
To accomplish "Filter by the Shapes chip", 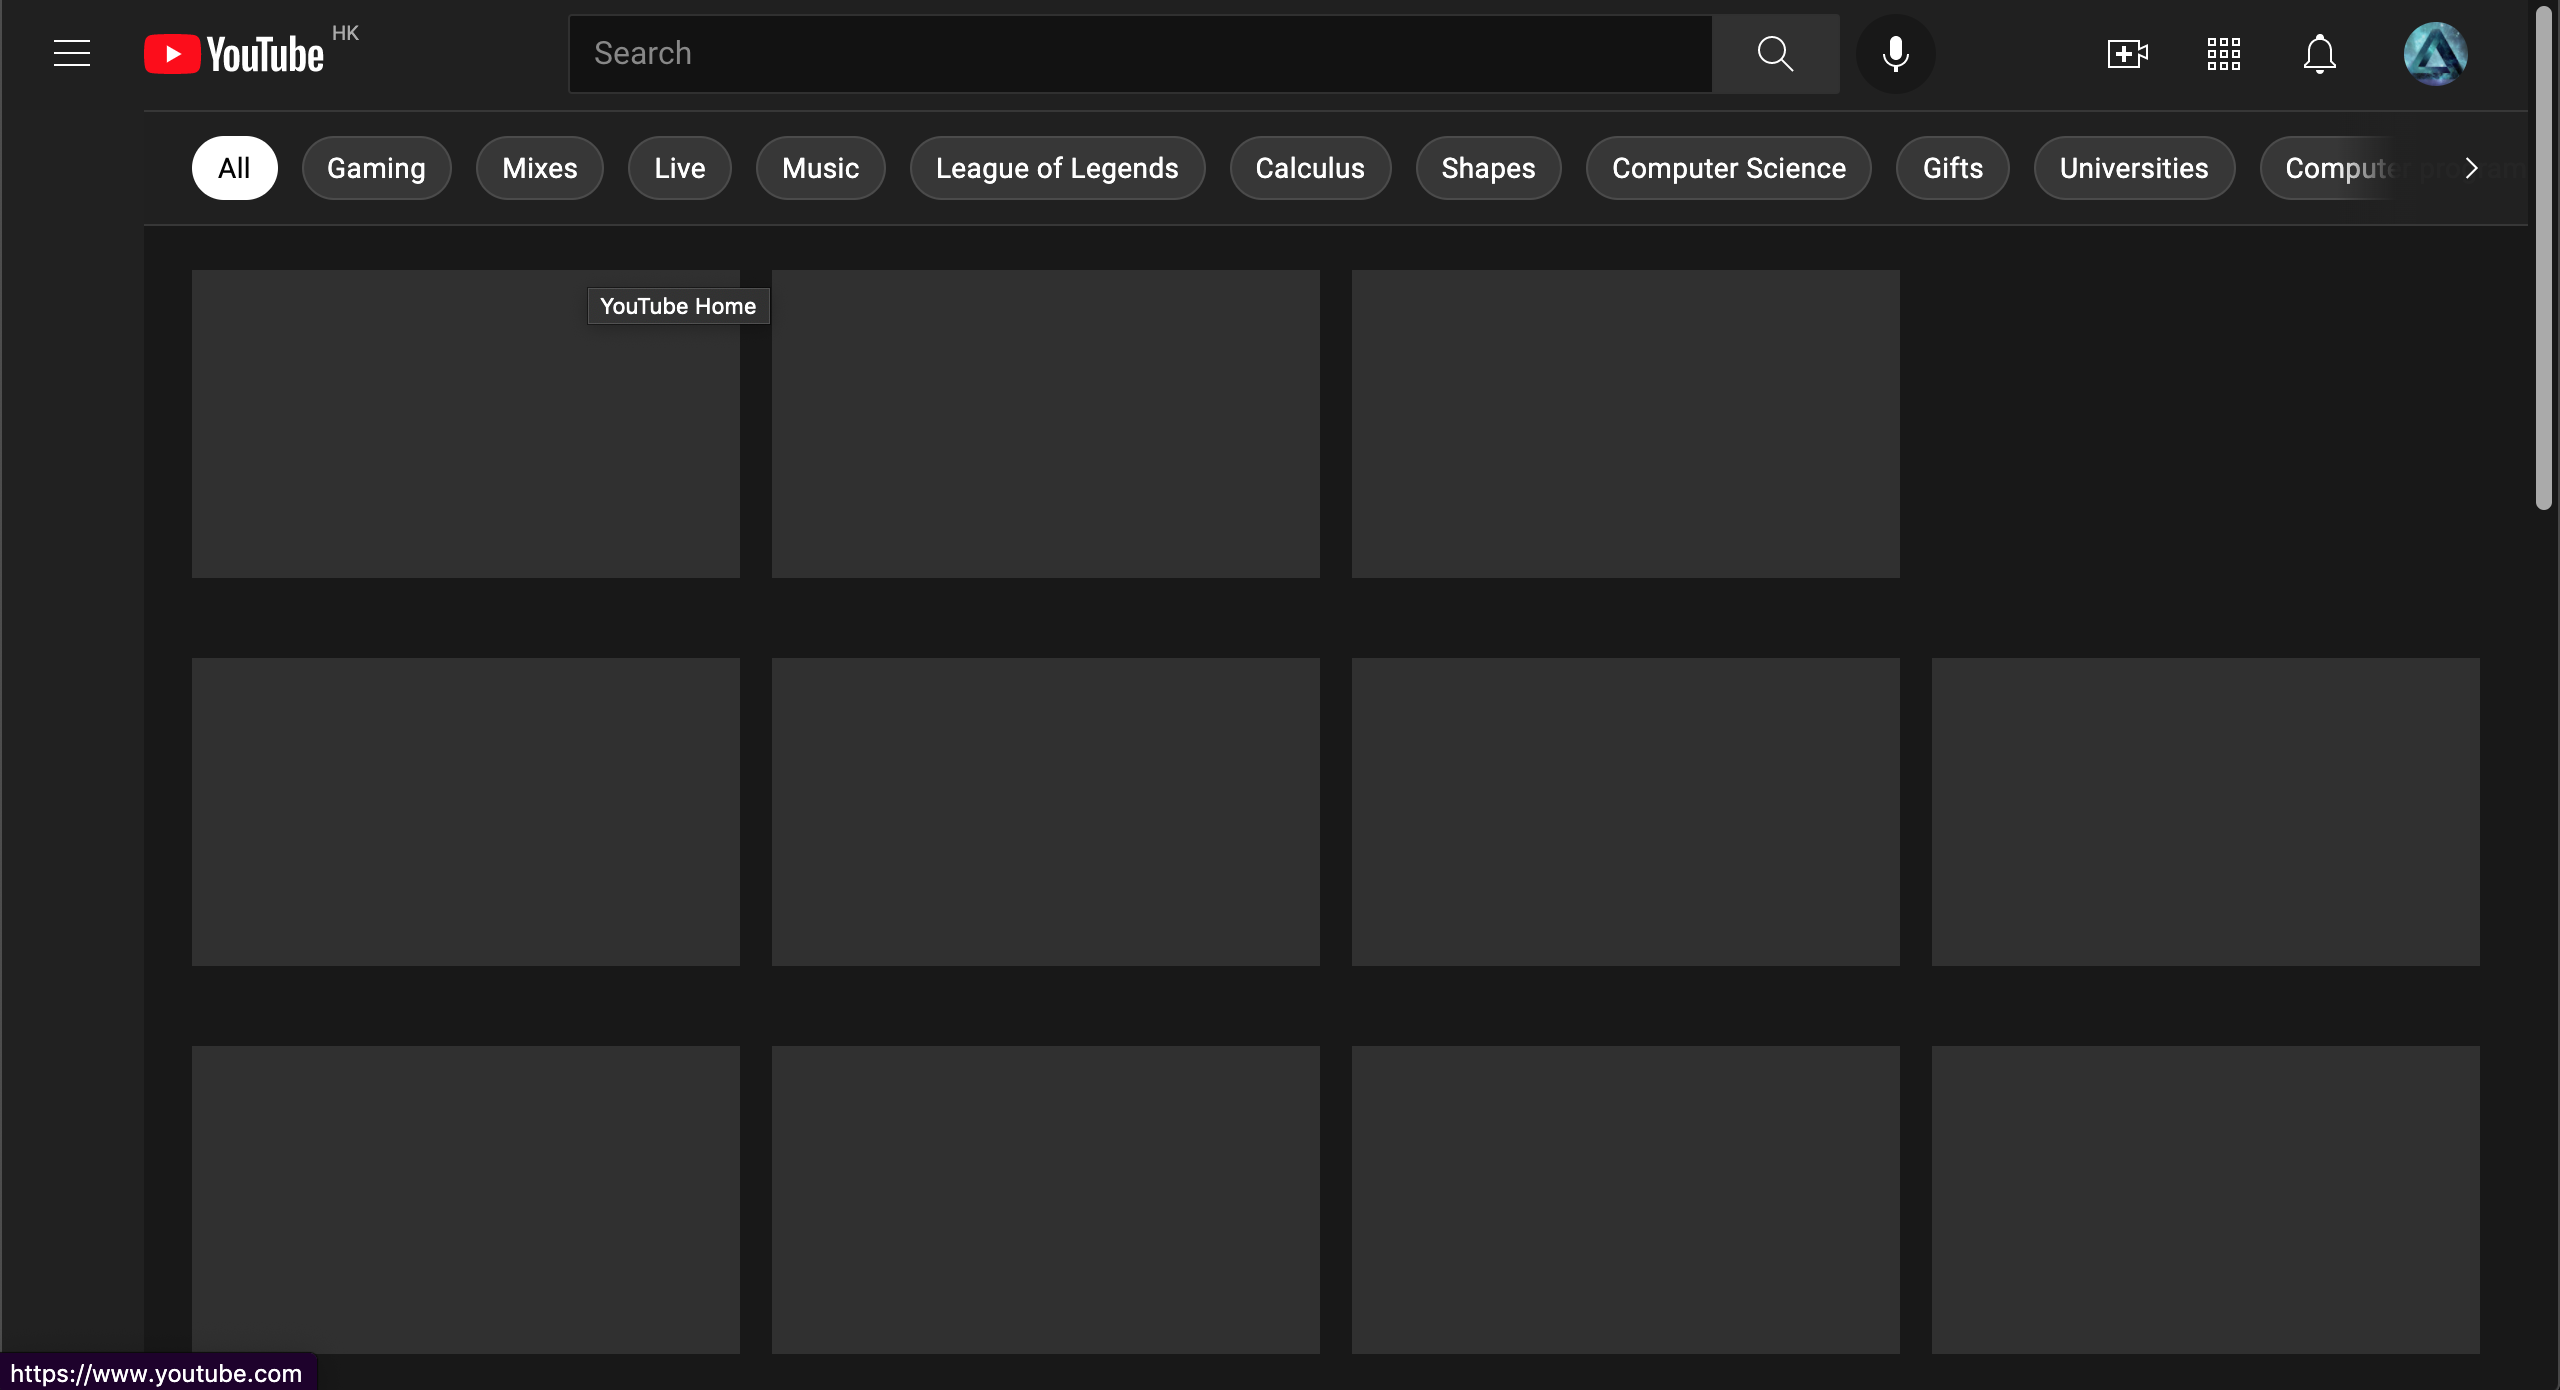I will click(1488, 168).
